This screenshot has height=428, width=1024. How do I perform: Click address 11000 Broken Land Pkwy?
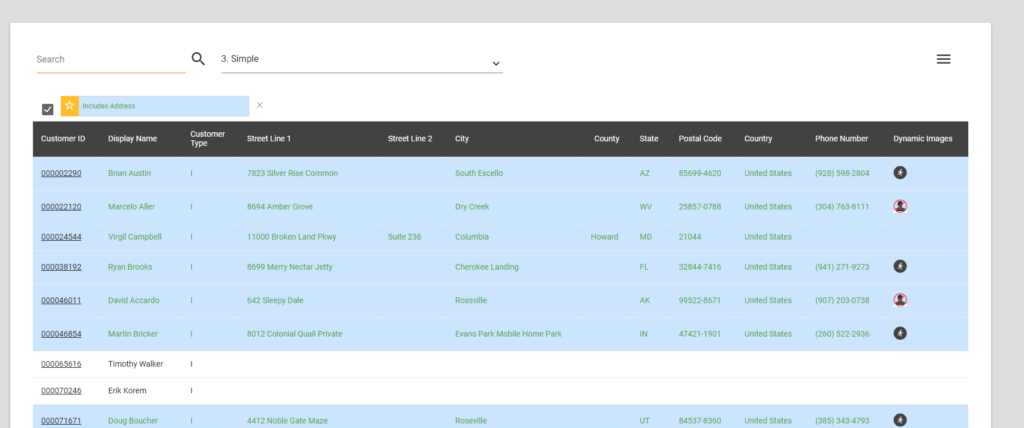pyautogui.click(x=291, y=237)
